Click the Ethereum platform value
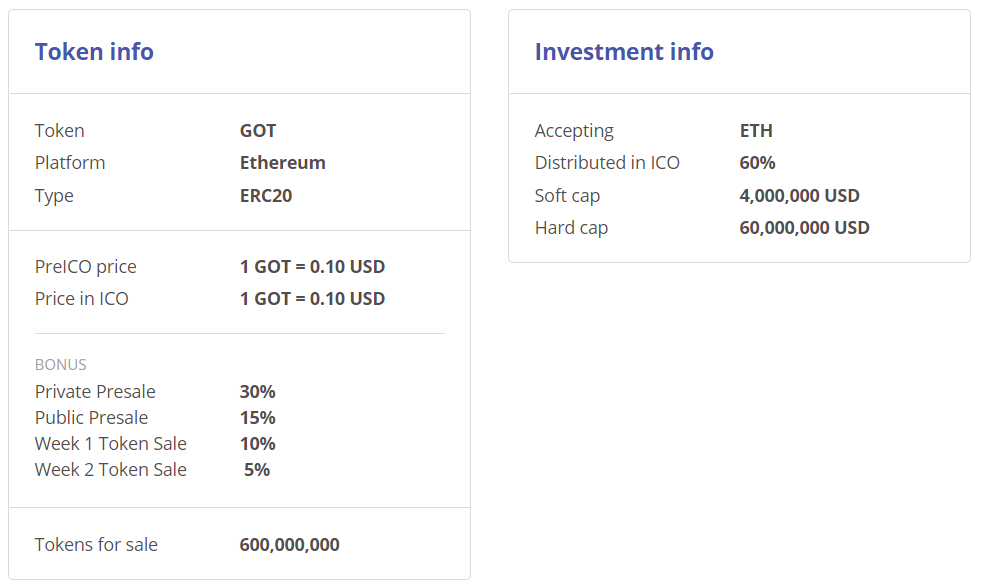The height and width of the screenshot is (588, 983). (283, 163)
